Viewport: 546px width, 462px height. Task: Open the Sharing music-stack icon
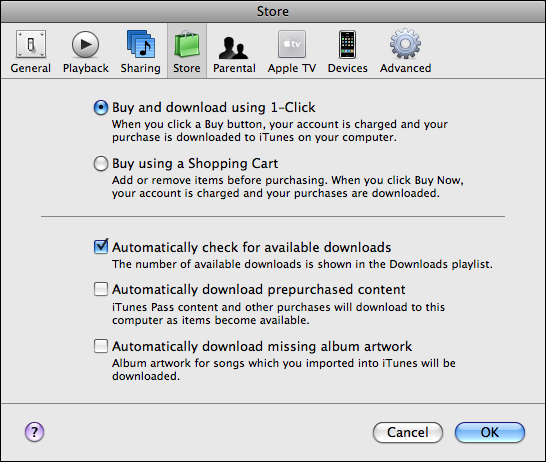point(141,44)
